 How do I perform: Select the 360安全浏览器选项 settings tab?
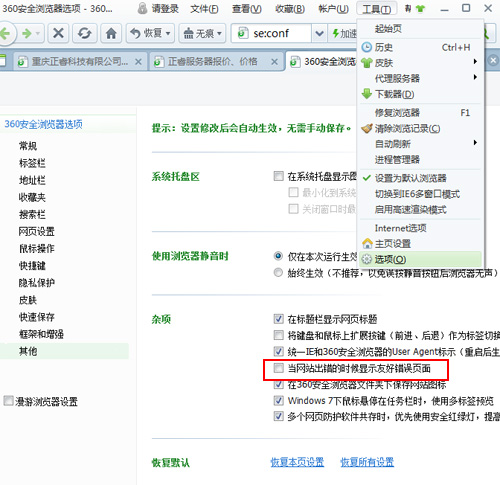click(x=322, y=61)
